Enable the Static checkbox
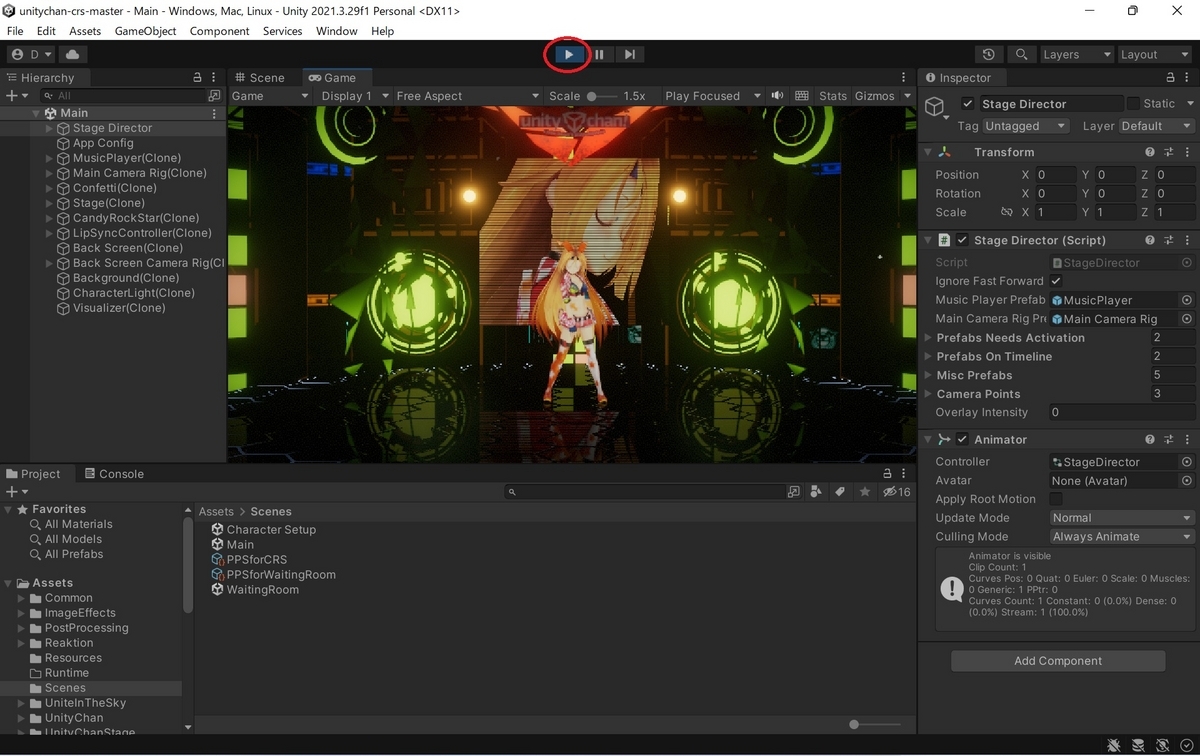 [x=1132, y=104]
